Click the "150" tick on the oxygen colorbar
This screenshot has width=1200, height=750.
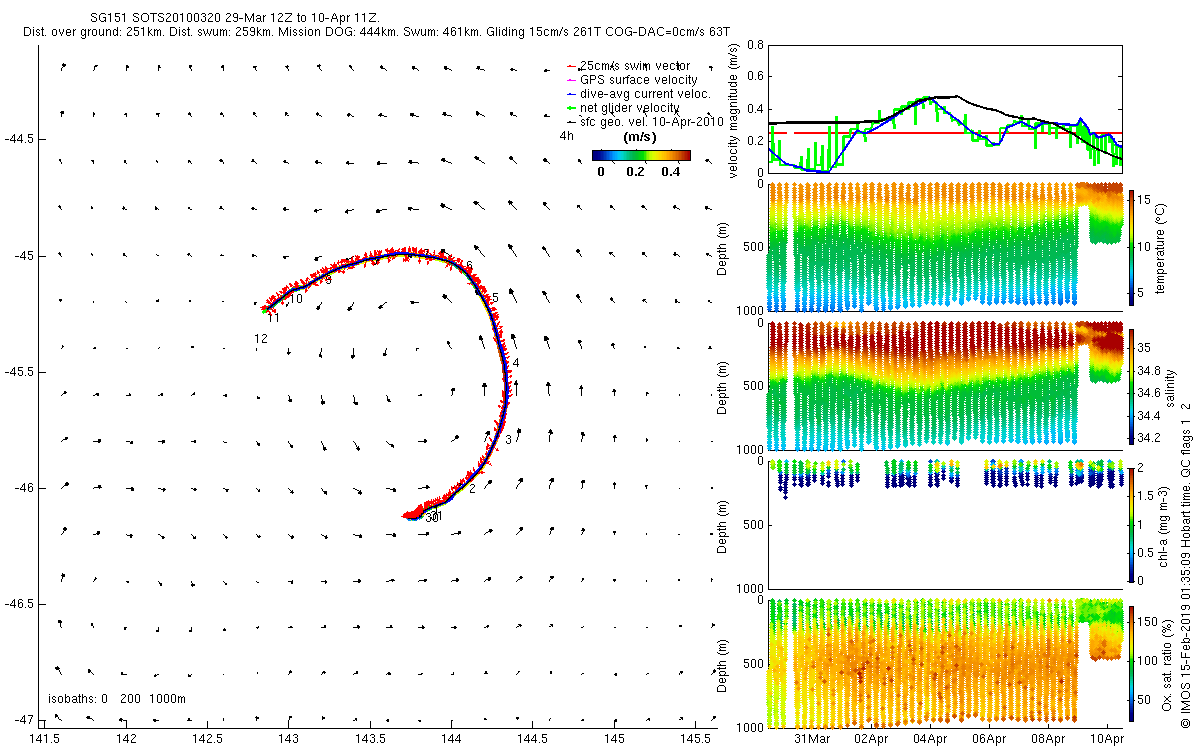pyautogui.click(x=1149, y=621)
